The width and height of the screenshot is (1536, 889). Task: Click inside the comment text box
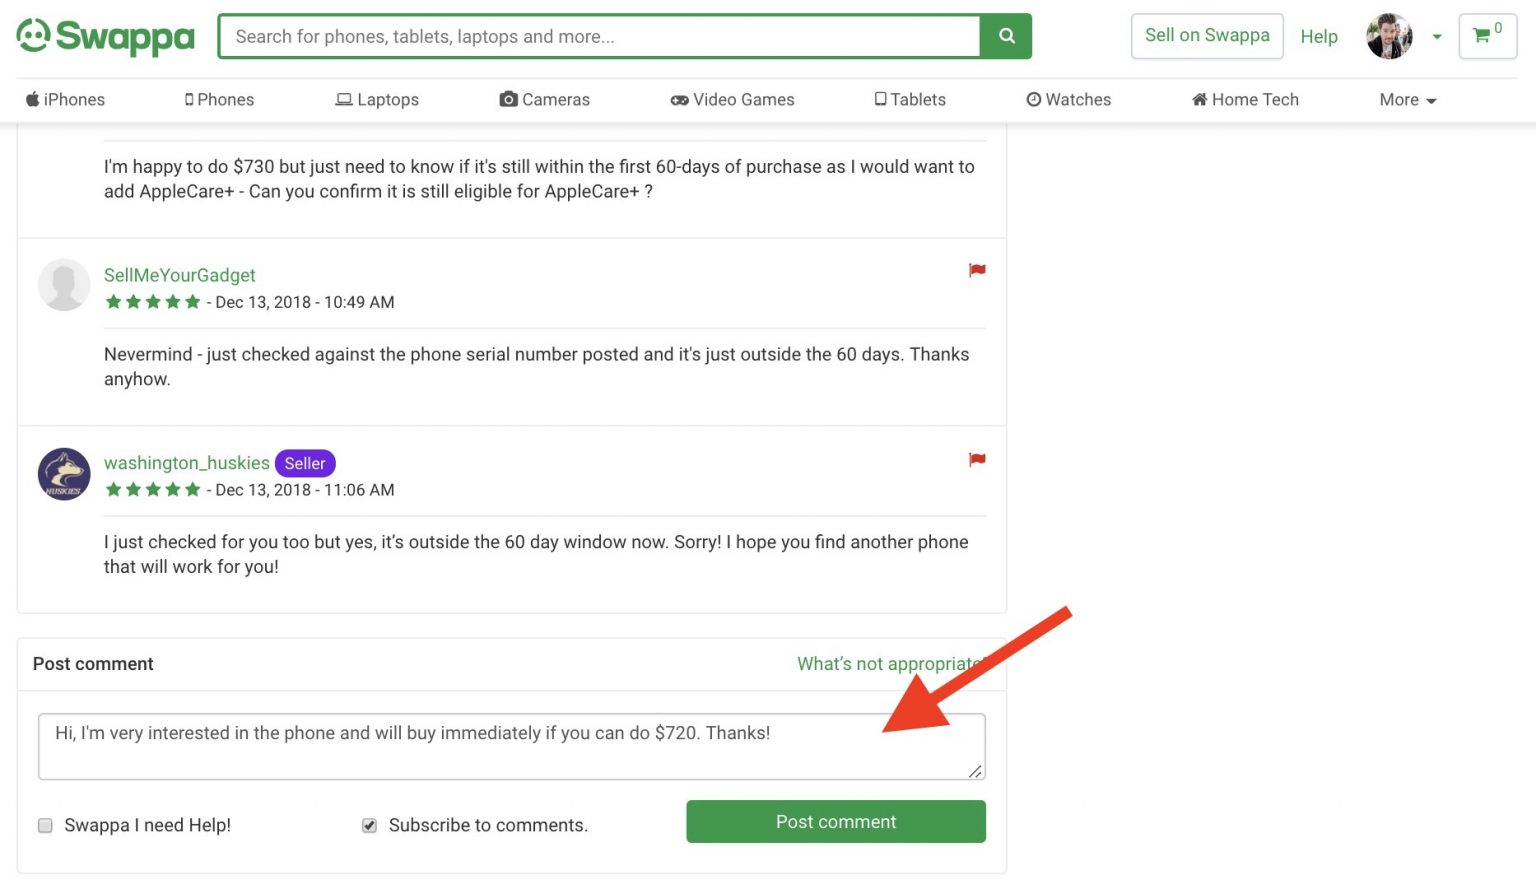[512, 745]
